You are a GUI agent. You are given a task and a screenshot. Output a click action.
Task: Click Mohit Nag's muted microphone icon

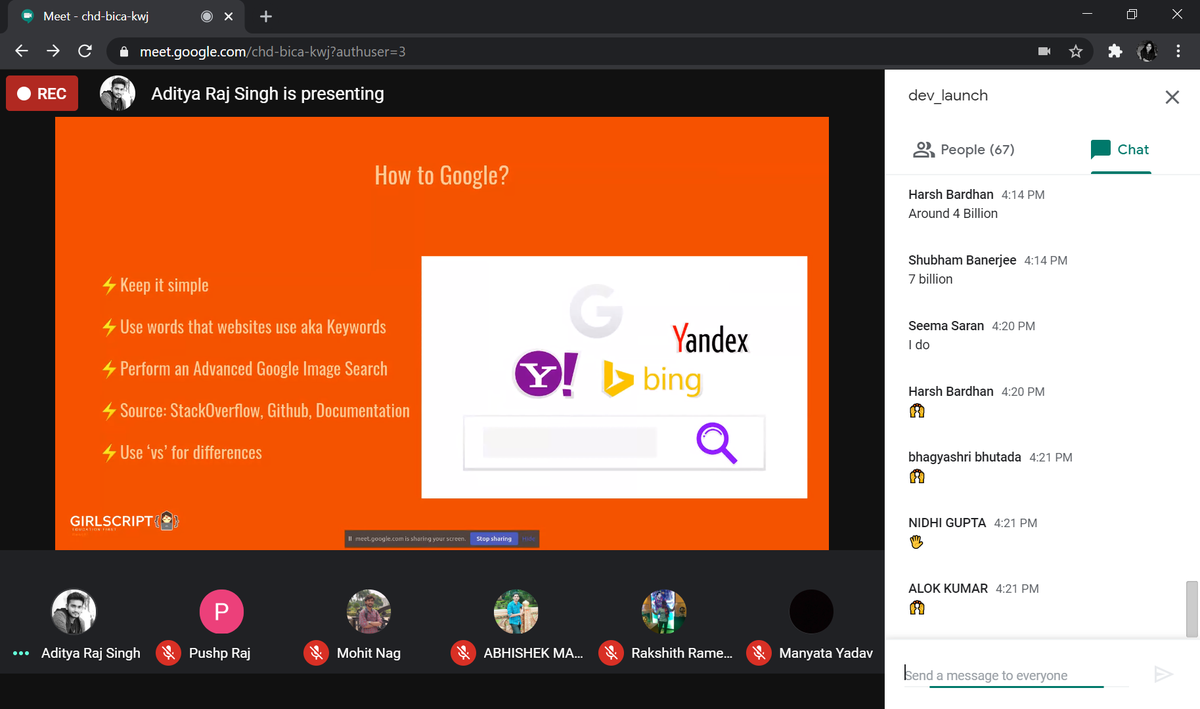tap(316, 653)
